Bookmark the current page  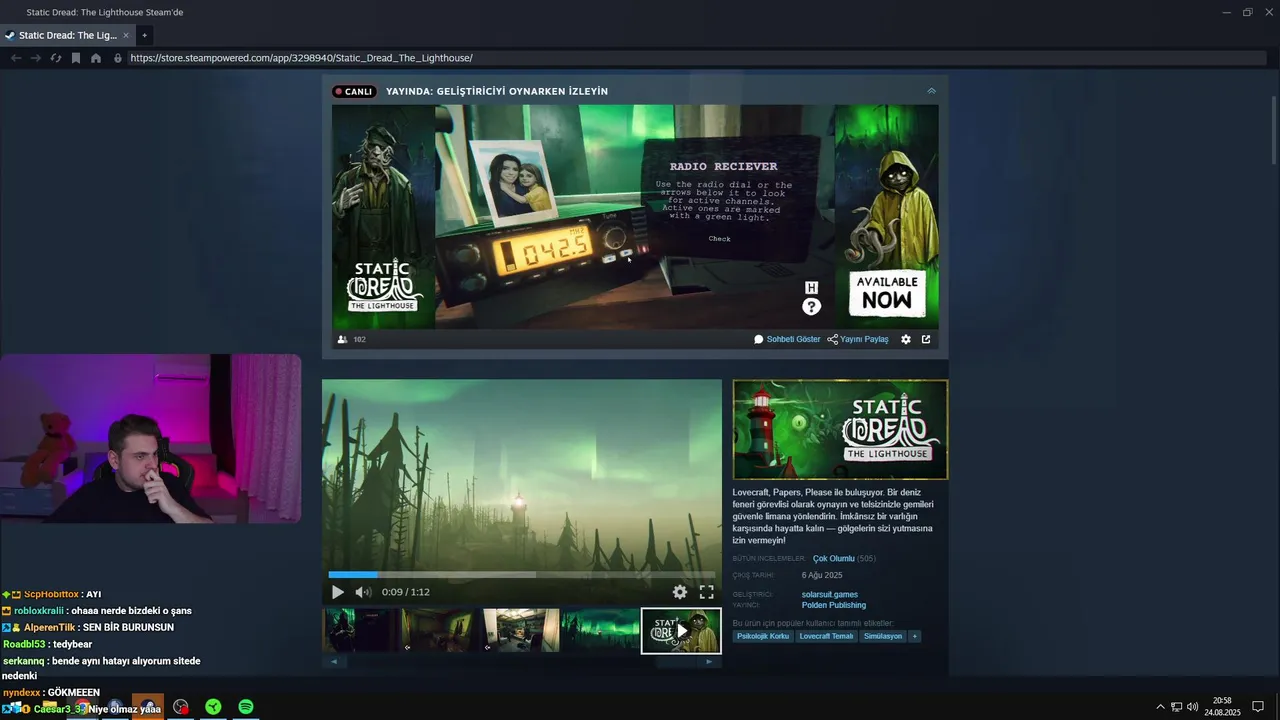pos(76,58)
